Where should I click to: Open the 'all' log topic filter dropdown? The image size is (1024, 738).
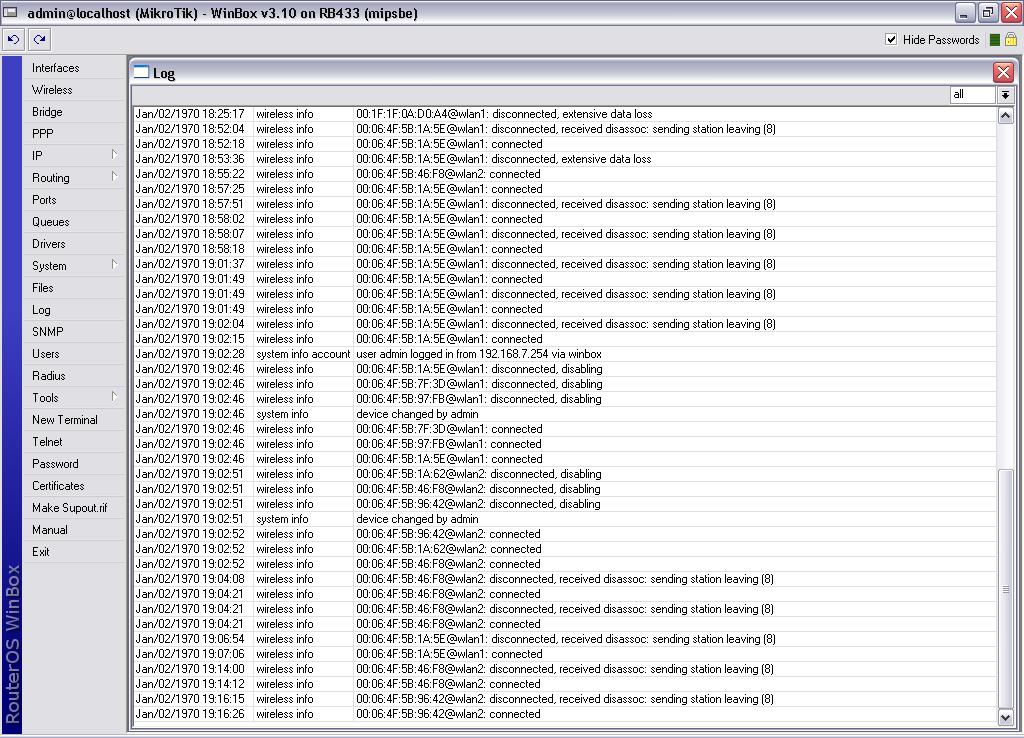pos(1005,95)
